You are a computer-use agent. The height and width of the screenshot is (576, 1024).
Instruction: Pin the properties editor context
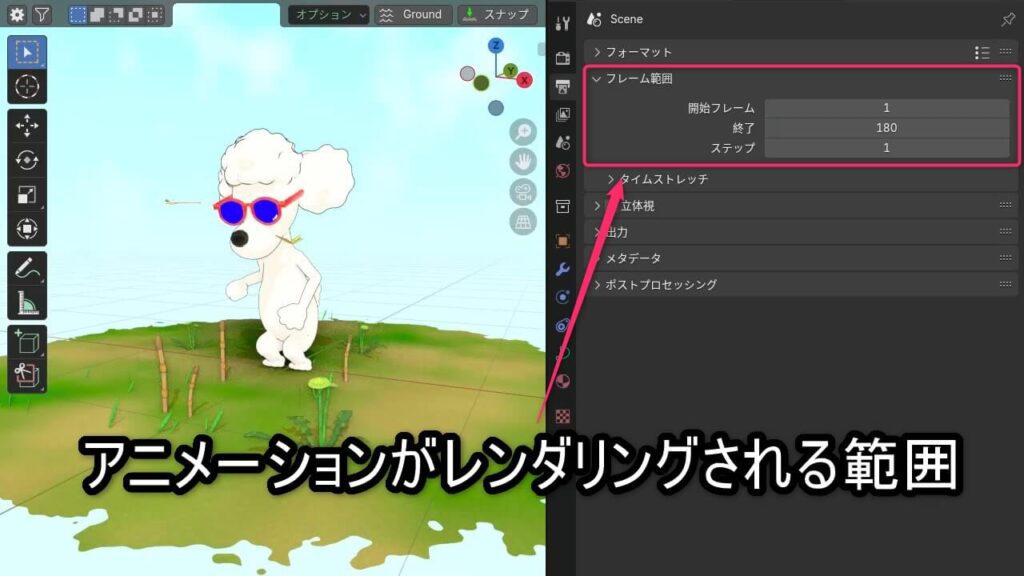(x=1008, y=20)
